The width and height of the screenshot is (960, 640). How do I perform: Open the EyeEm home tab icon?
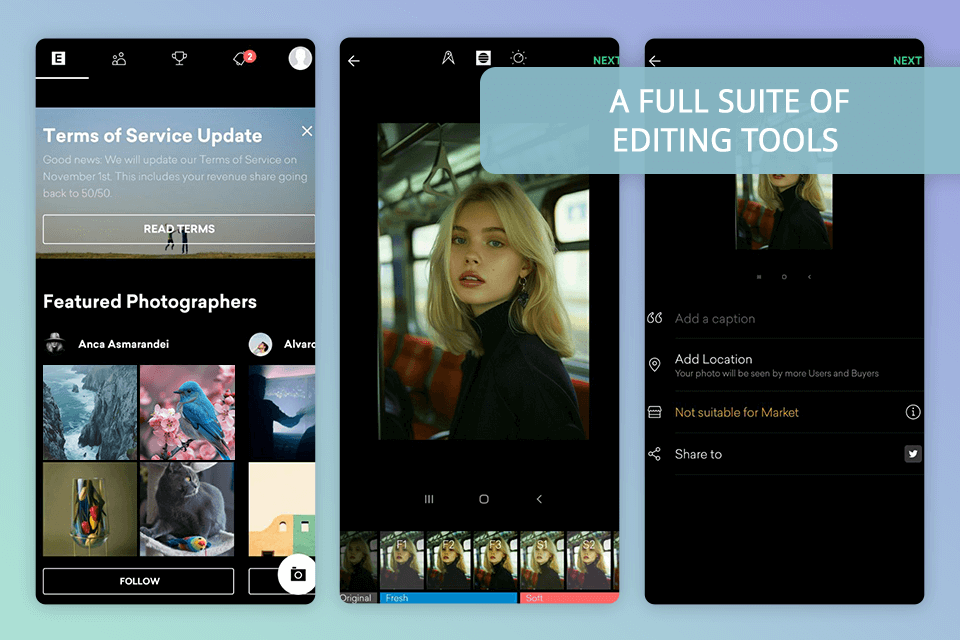click(58, 58)
